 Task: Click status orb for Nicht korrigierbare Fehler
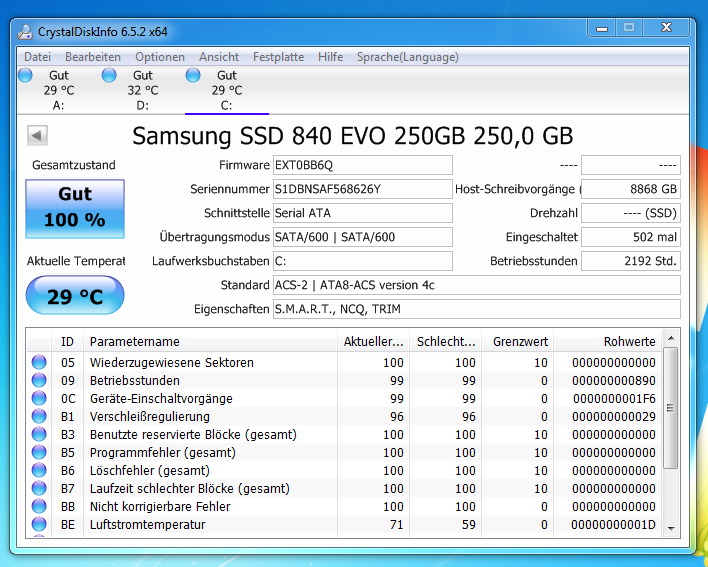tap(39, 507)
